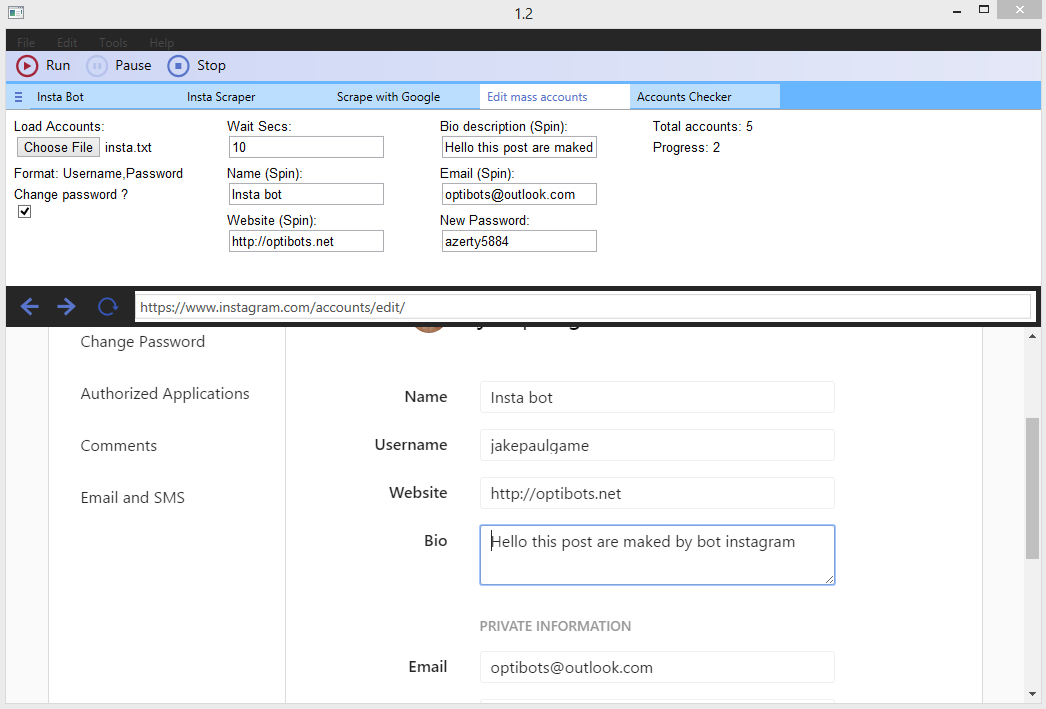Click the Instagram Email field
Image resolution: width=1046 pixels, height=709 pixels.
657,668
